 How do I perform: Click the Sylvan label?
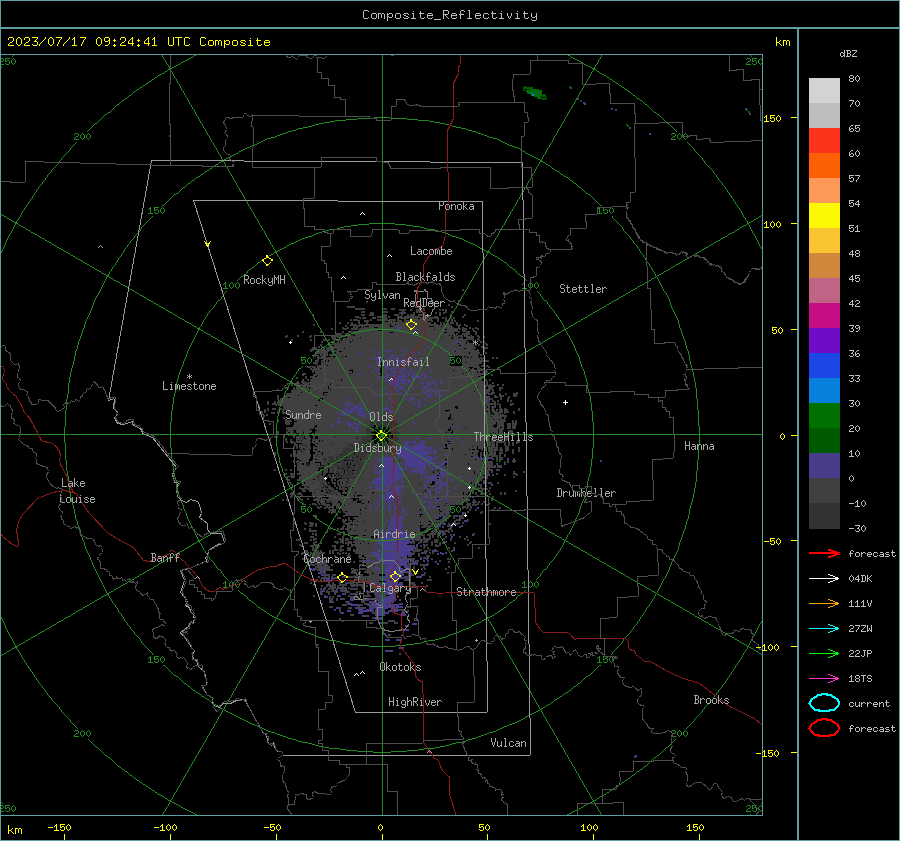click(x=382, y=295)
